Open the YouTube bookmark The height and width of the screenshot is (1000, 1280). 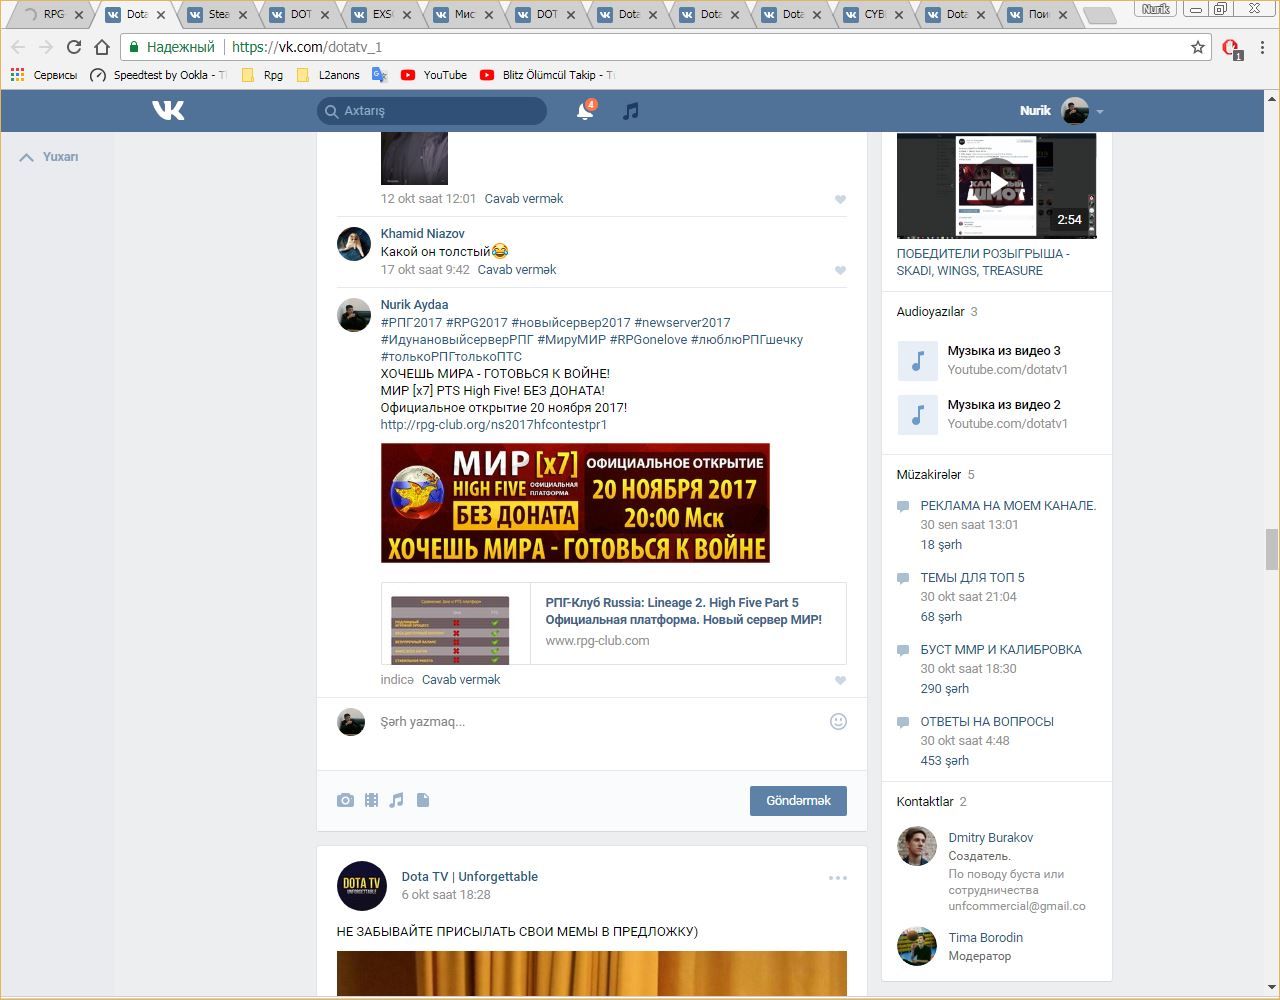click(x=434, y=75)
